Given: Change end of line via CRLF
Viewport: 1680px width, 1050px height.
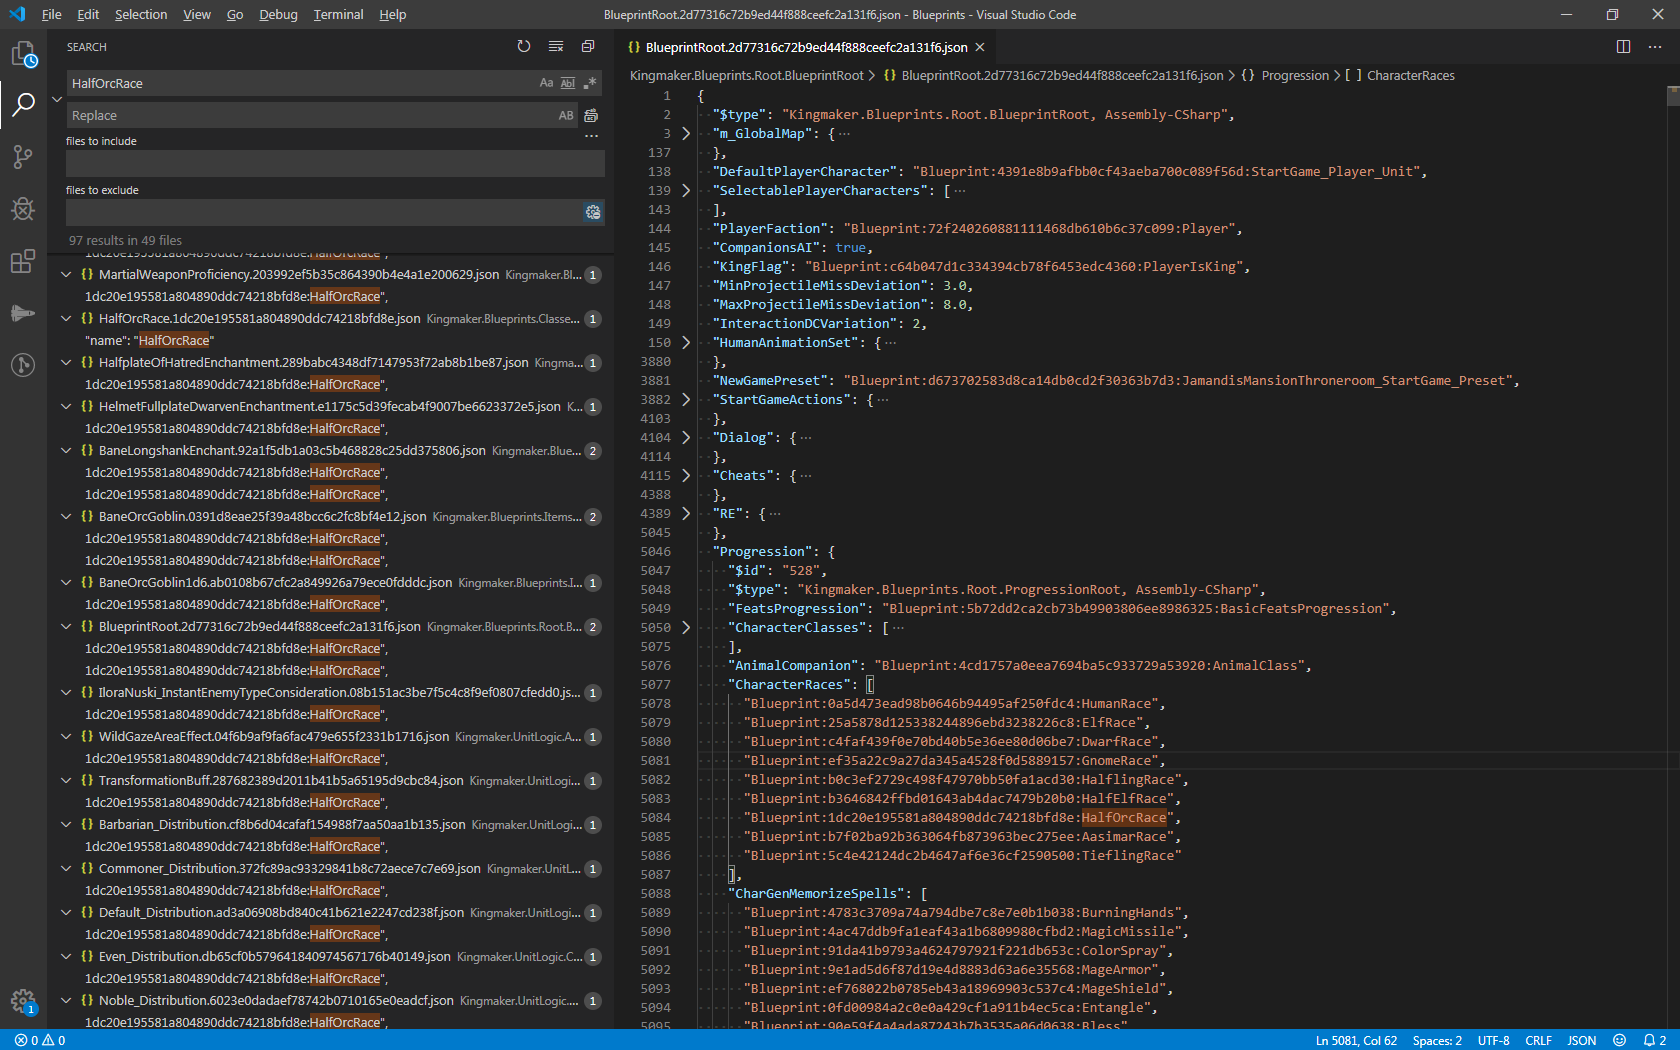Looking at the screenshot, I should tap(1538, 1040).
